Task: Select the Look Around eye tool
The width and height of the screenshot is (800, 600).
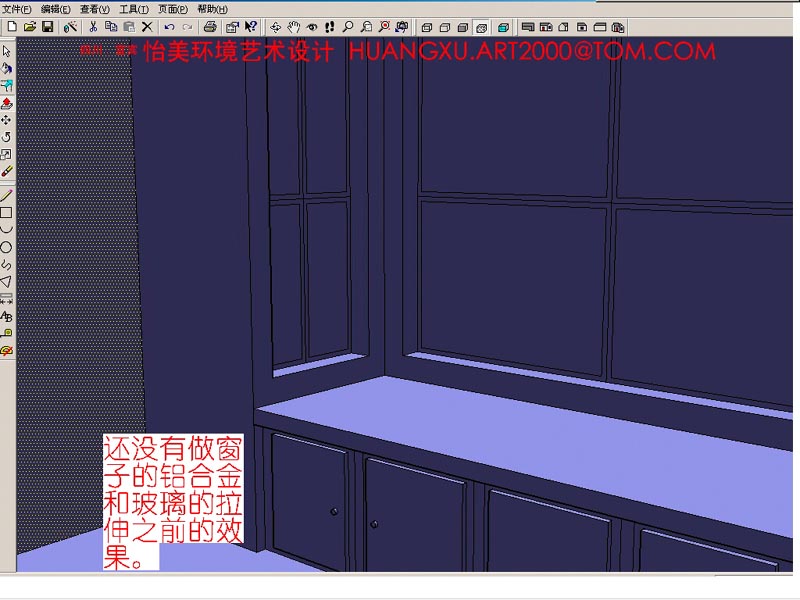Action: [311, 27]
